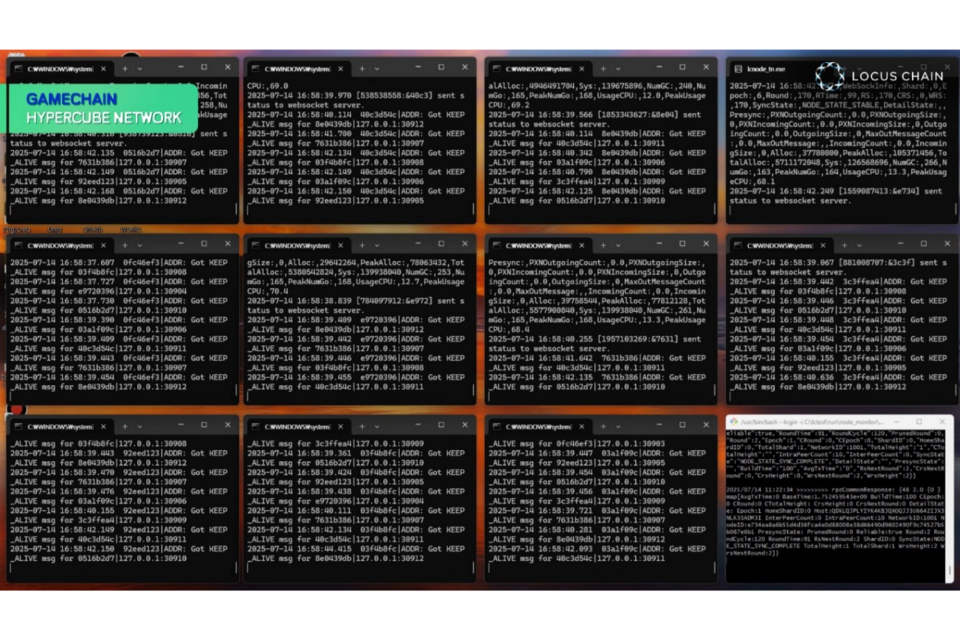This screenshot has height=640, width=960.
Task: Focus the white bash terminal output area
Action: (x=838, y=510)
